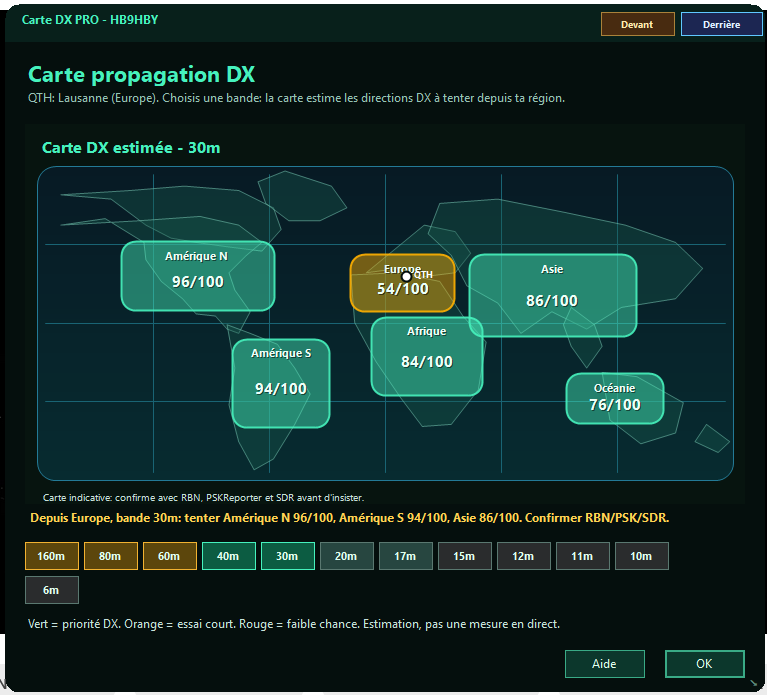Click the 'QTH: Lausanne (Europe)' description line

point(296,98)
